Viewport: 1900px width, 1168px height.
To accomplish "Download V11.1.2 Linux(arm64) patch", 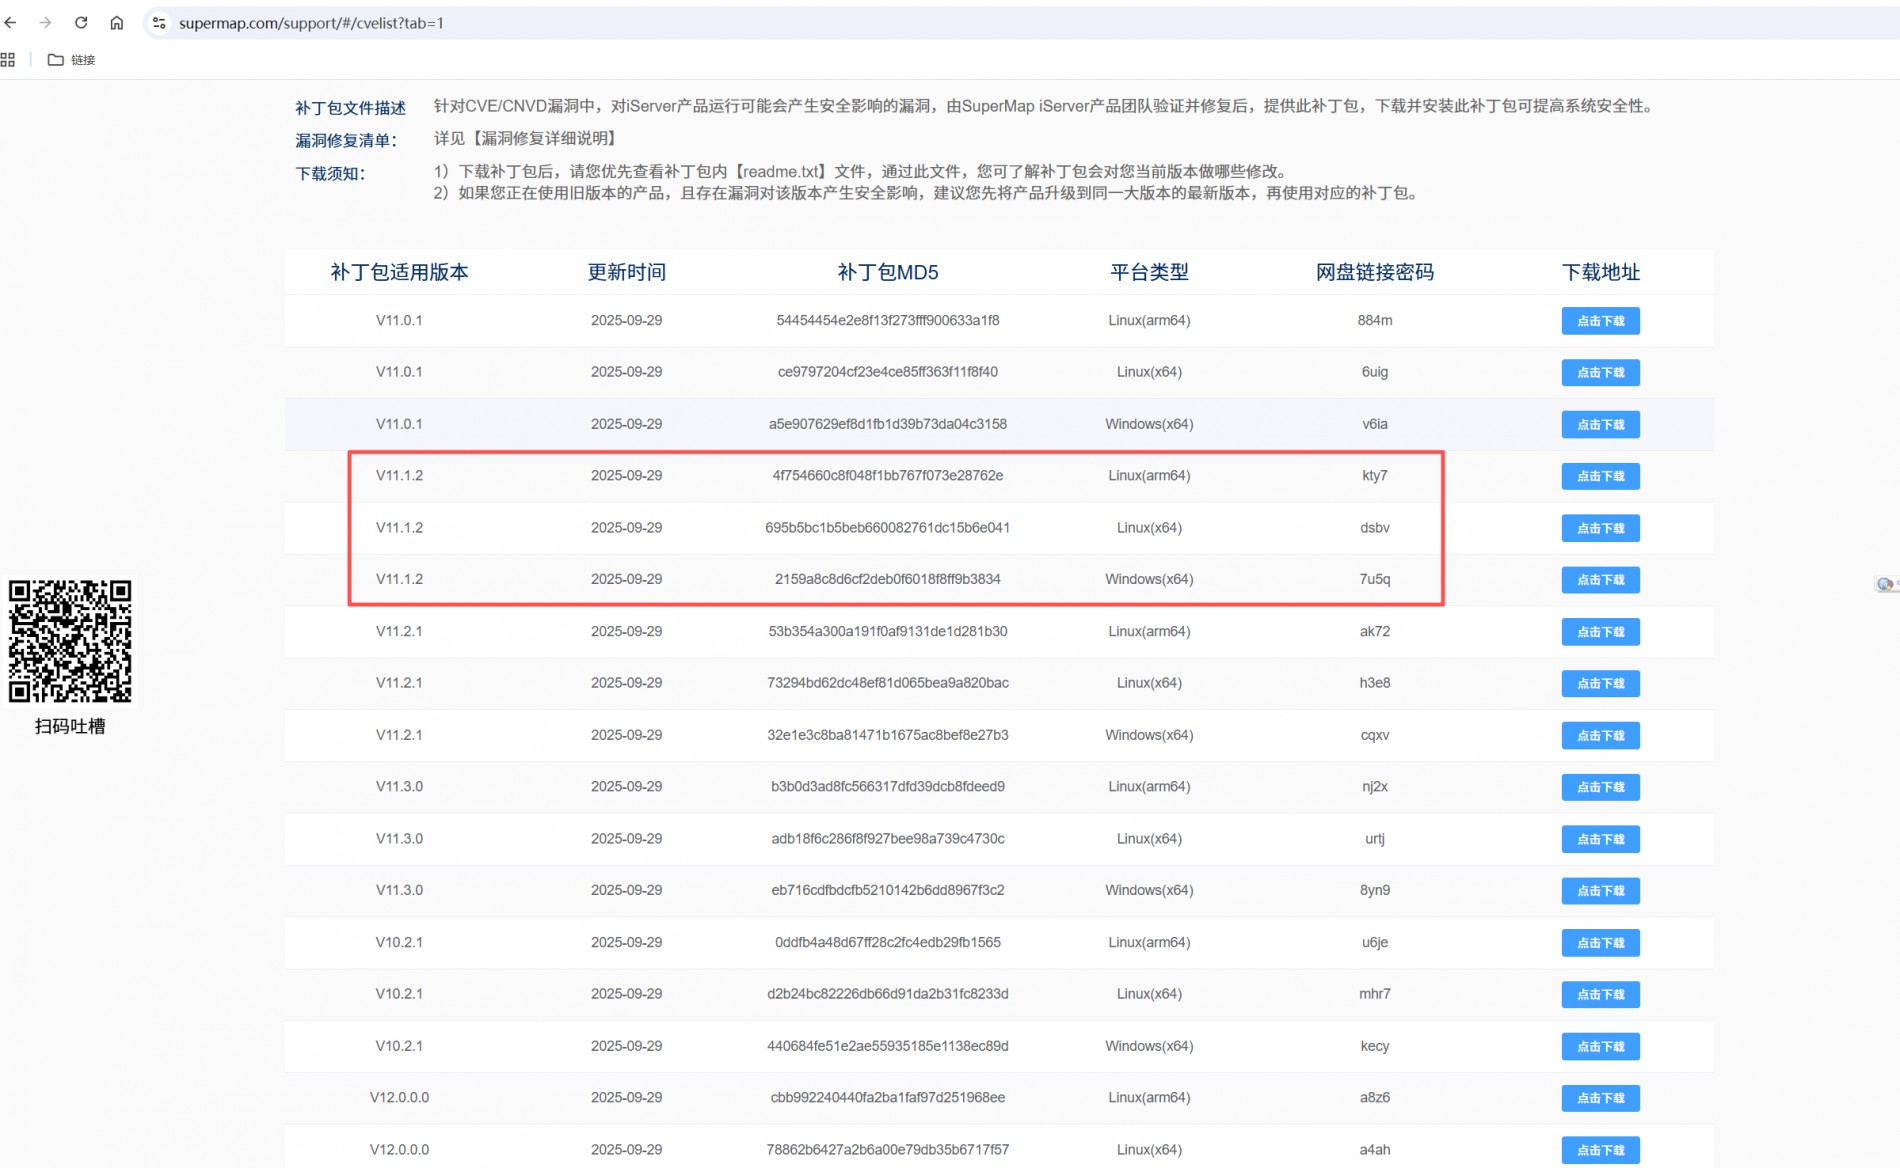I will [x=1600, y=476].
